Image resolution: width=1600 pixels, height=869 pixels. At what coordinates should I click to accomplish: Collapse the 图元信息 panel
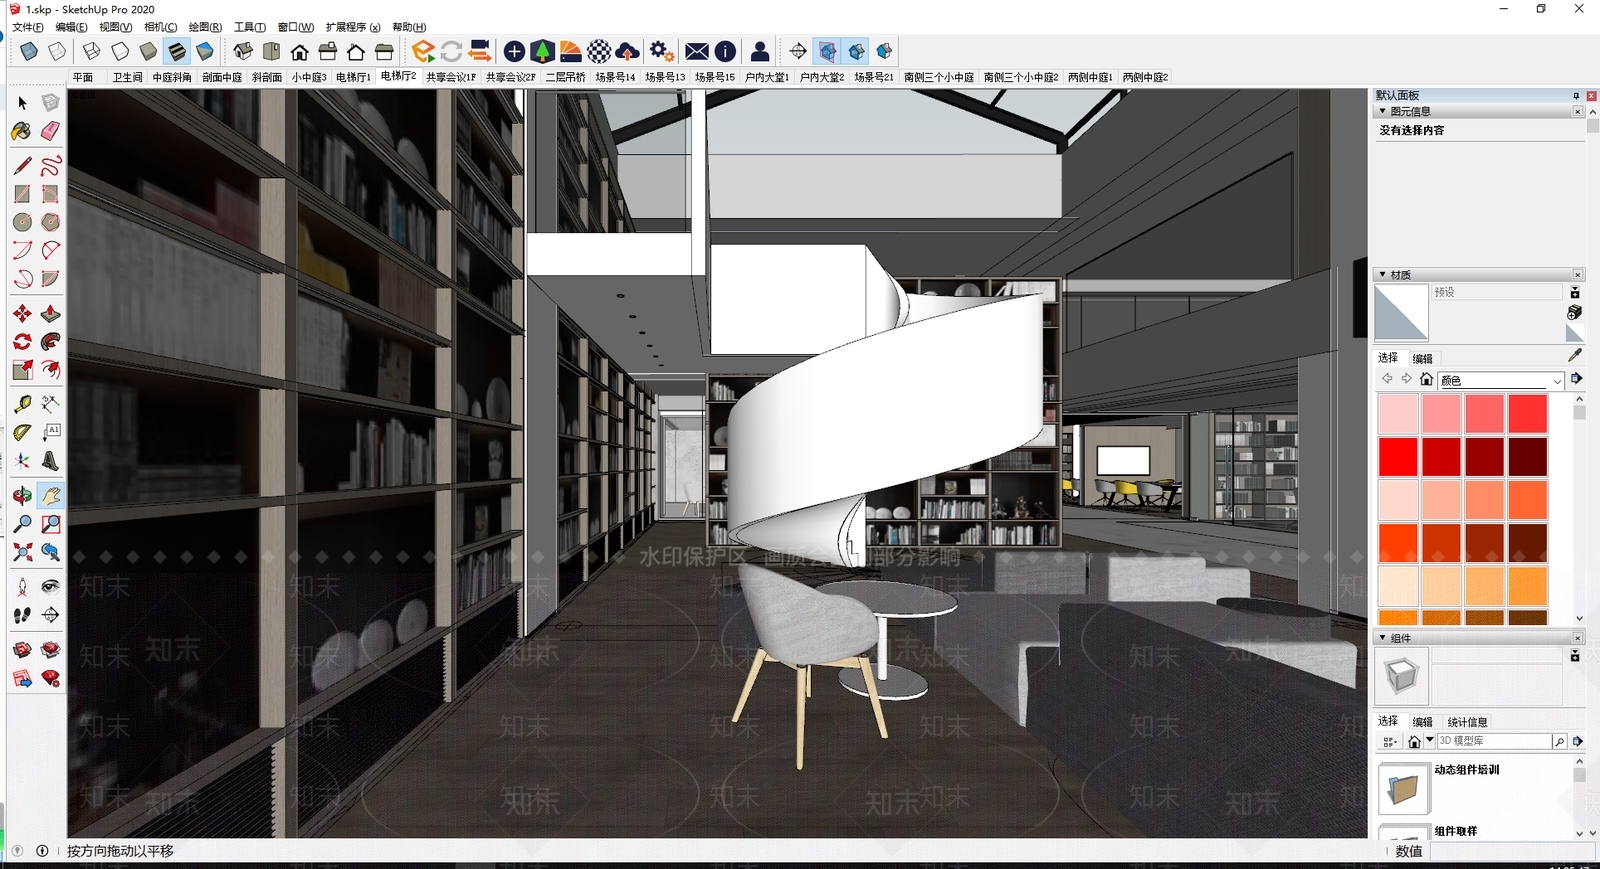tap(1382, 111)
